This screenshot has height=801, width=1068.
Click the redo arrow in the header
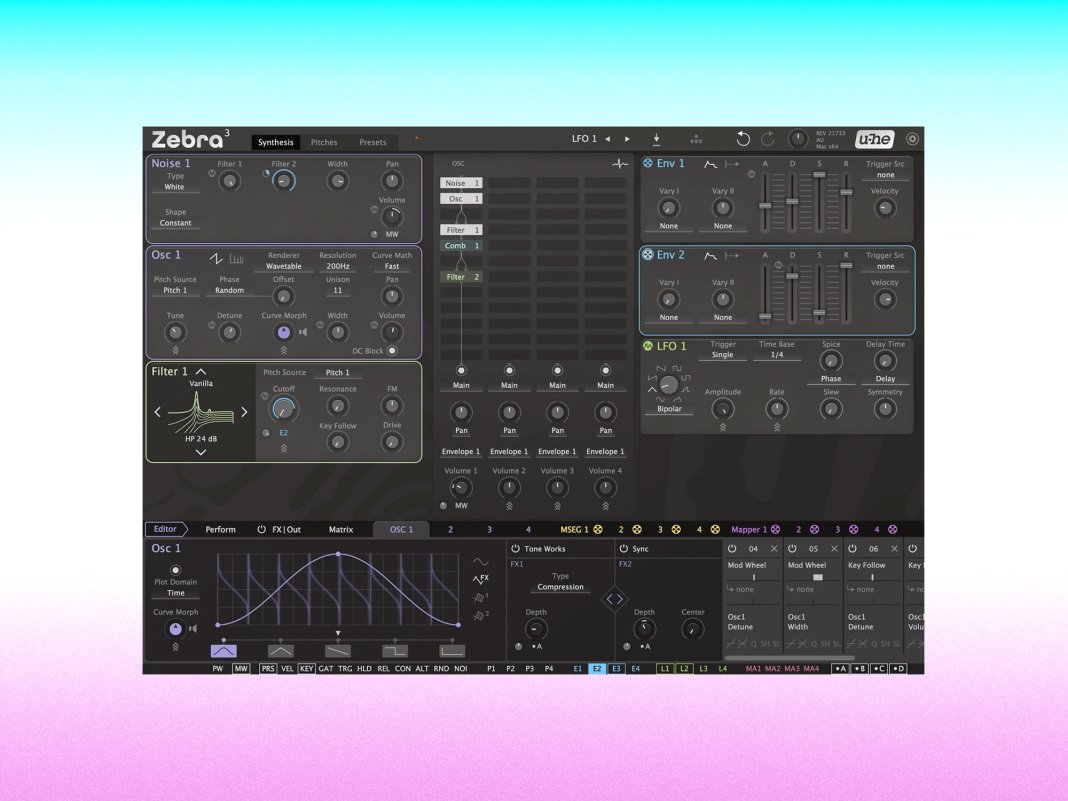pyautogui.click(x=767, y=139)
